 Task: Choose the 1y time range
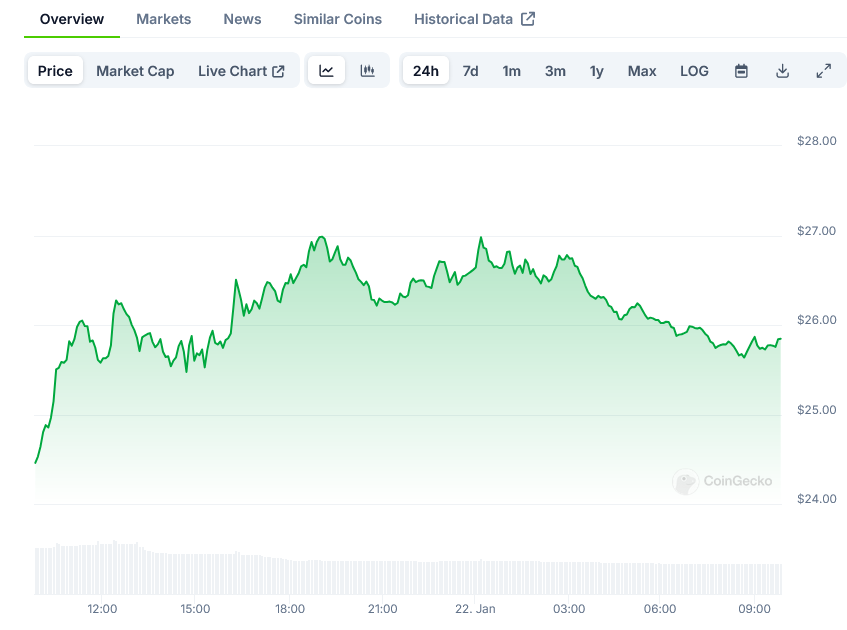596,71
